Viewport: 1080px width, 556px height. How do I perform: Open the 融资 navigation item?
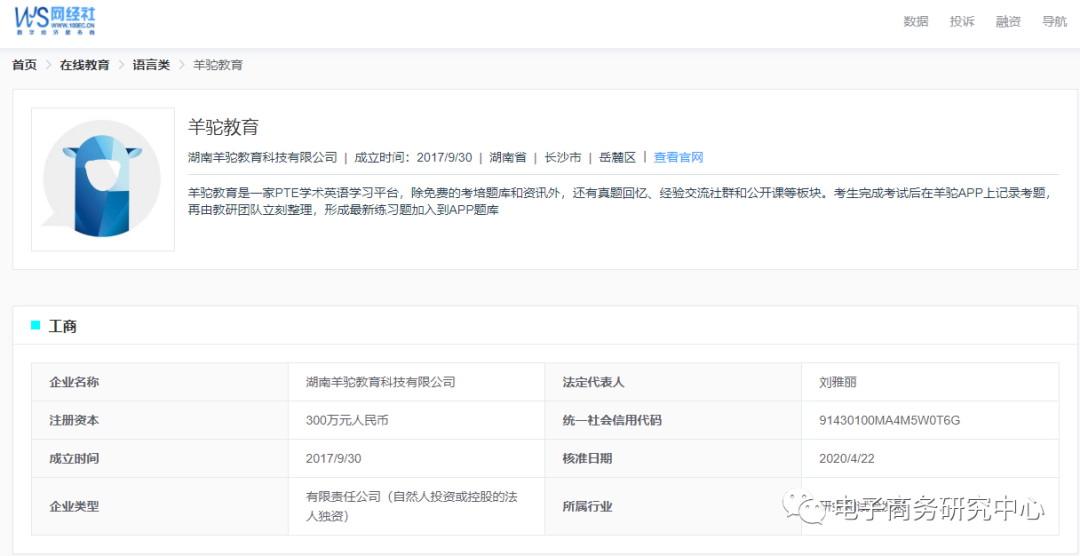click(x=1008, y=21)
